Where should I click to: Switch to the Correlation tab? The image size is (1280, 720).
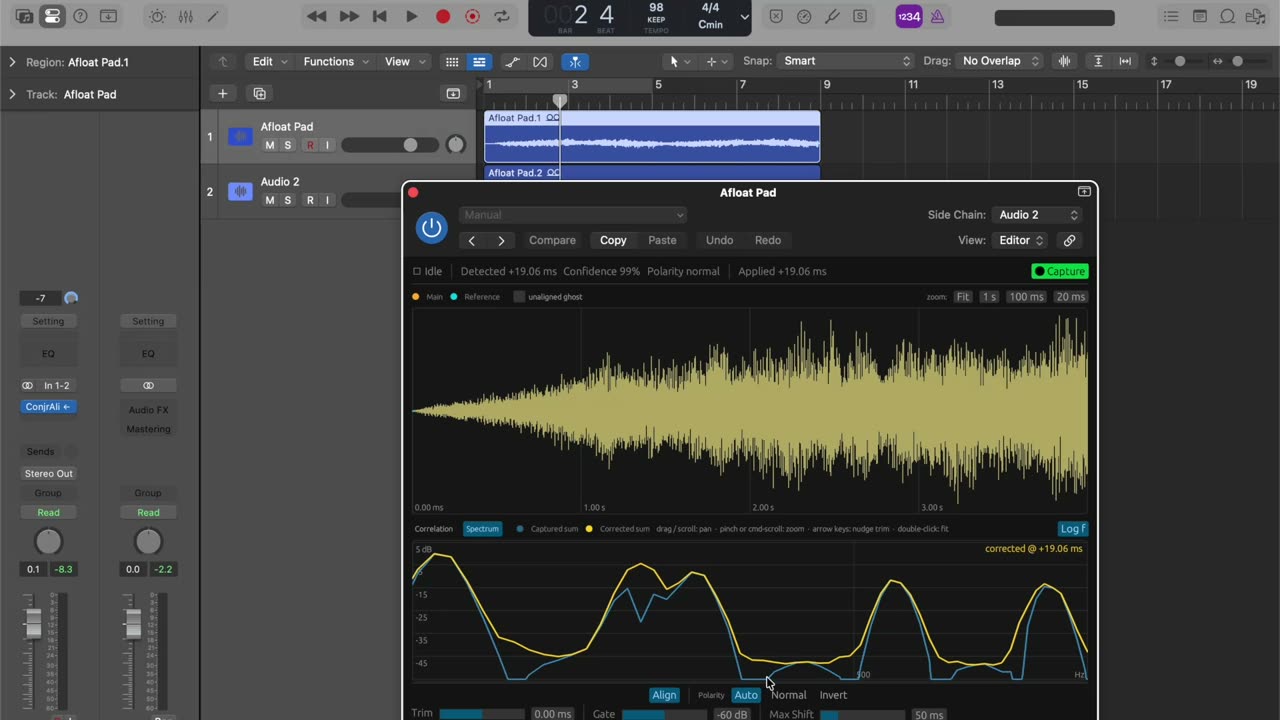click(433, 529)
